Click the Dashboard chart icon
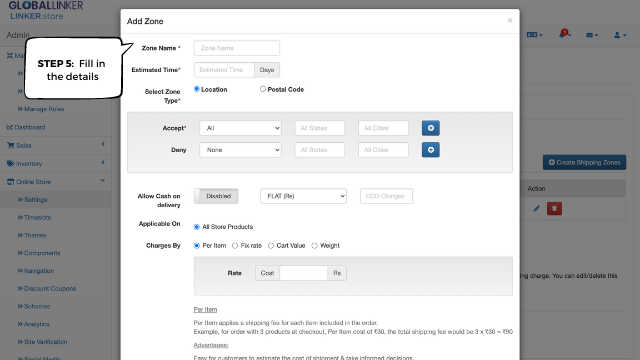This screenshot has width=640, height=360. point(10,127)
